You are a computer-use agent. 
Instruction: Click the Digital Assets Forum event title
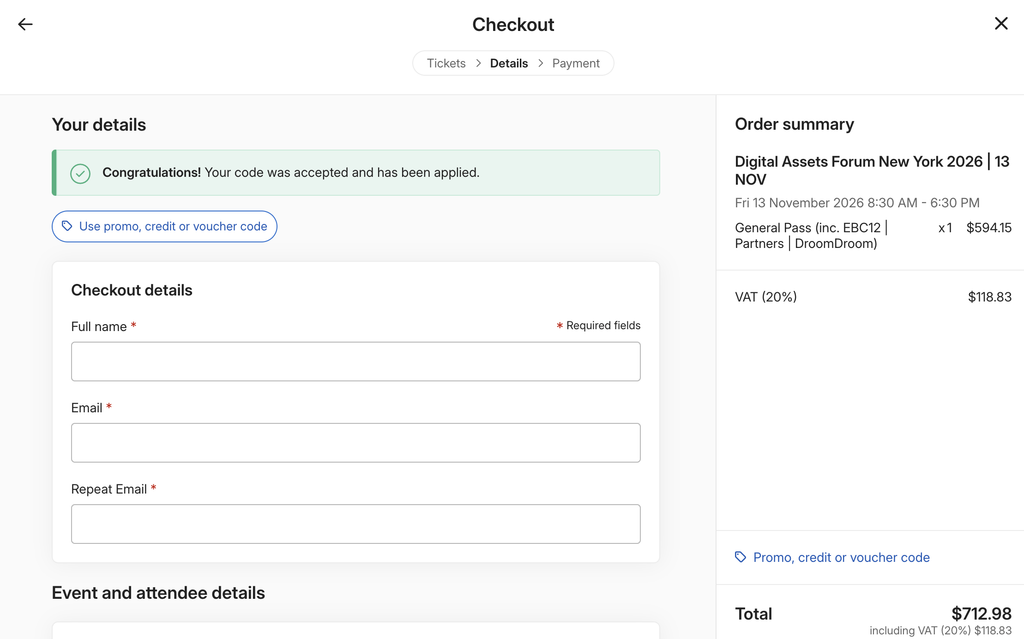pyautogui.click(x=872, y=170)
